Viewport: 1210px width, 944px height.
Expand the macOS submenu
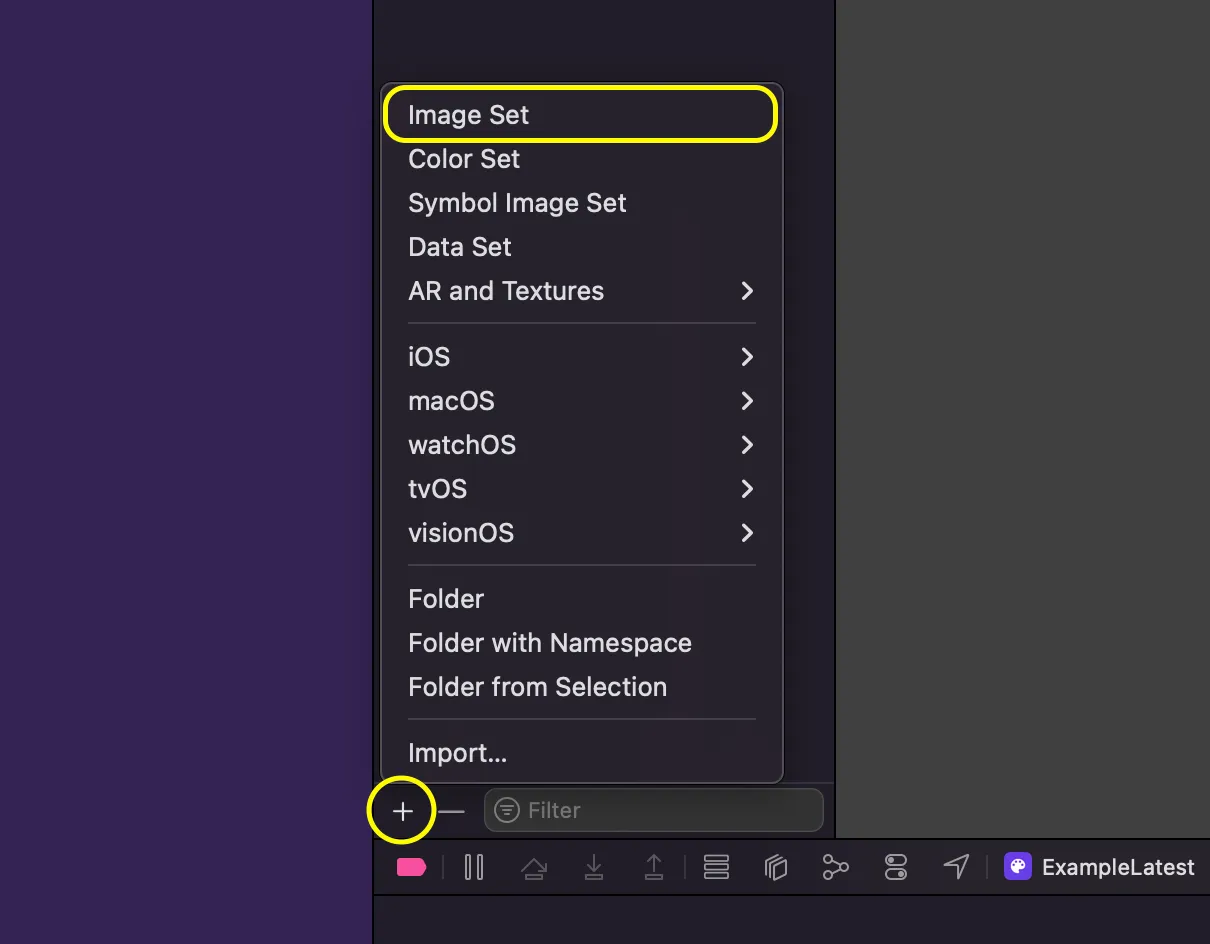pos(580,401)
